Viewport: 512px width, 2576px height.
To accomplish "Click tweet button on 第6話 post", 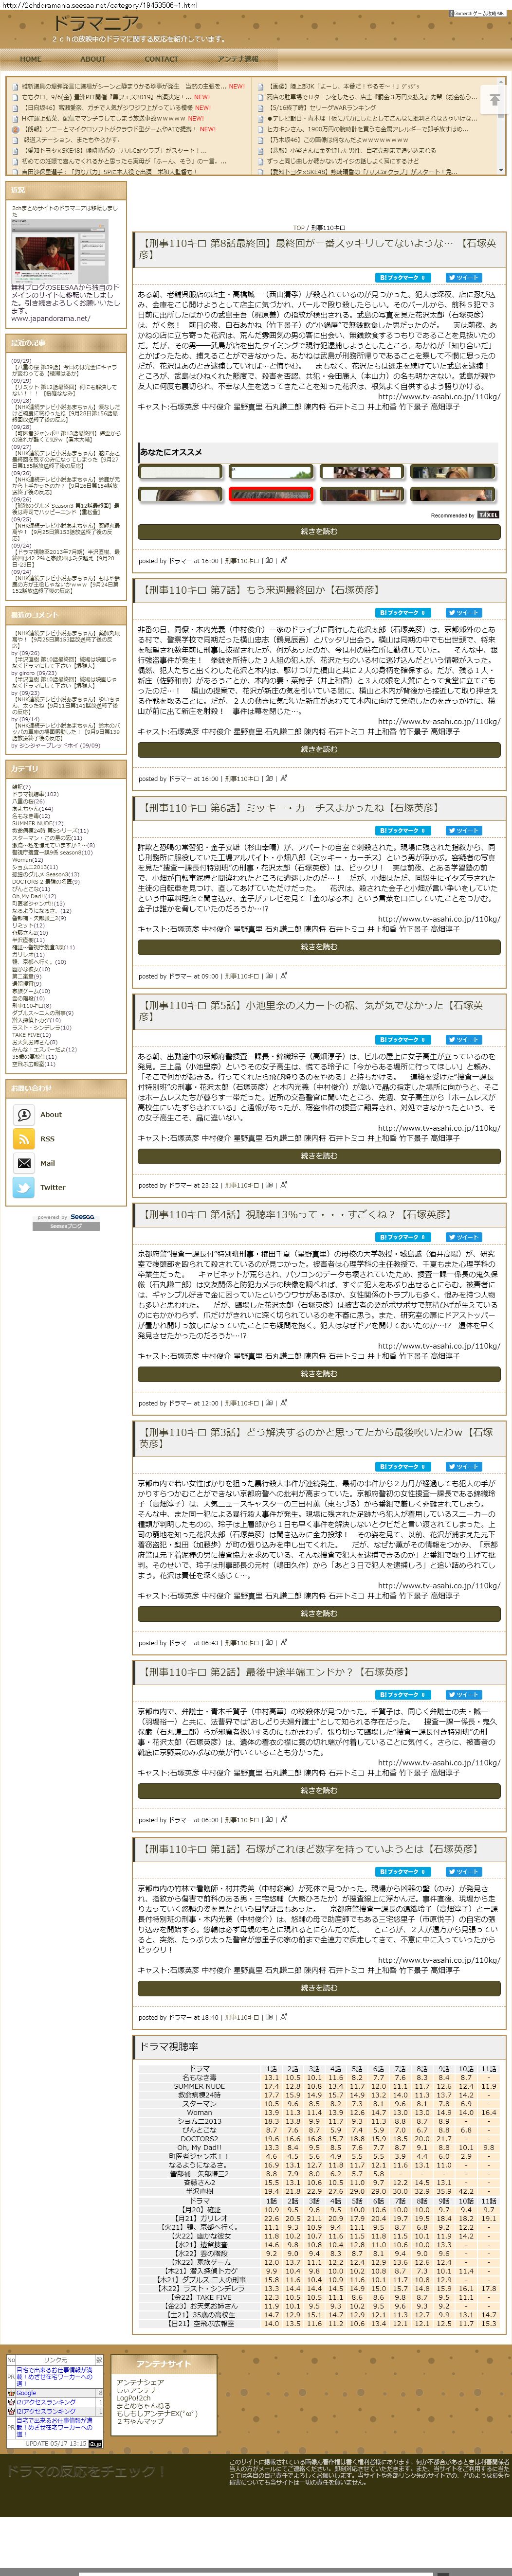I will coord(463,830).
